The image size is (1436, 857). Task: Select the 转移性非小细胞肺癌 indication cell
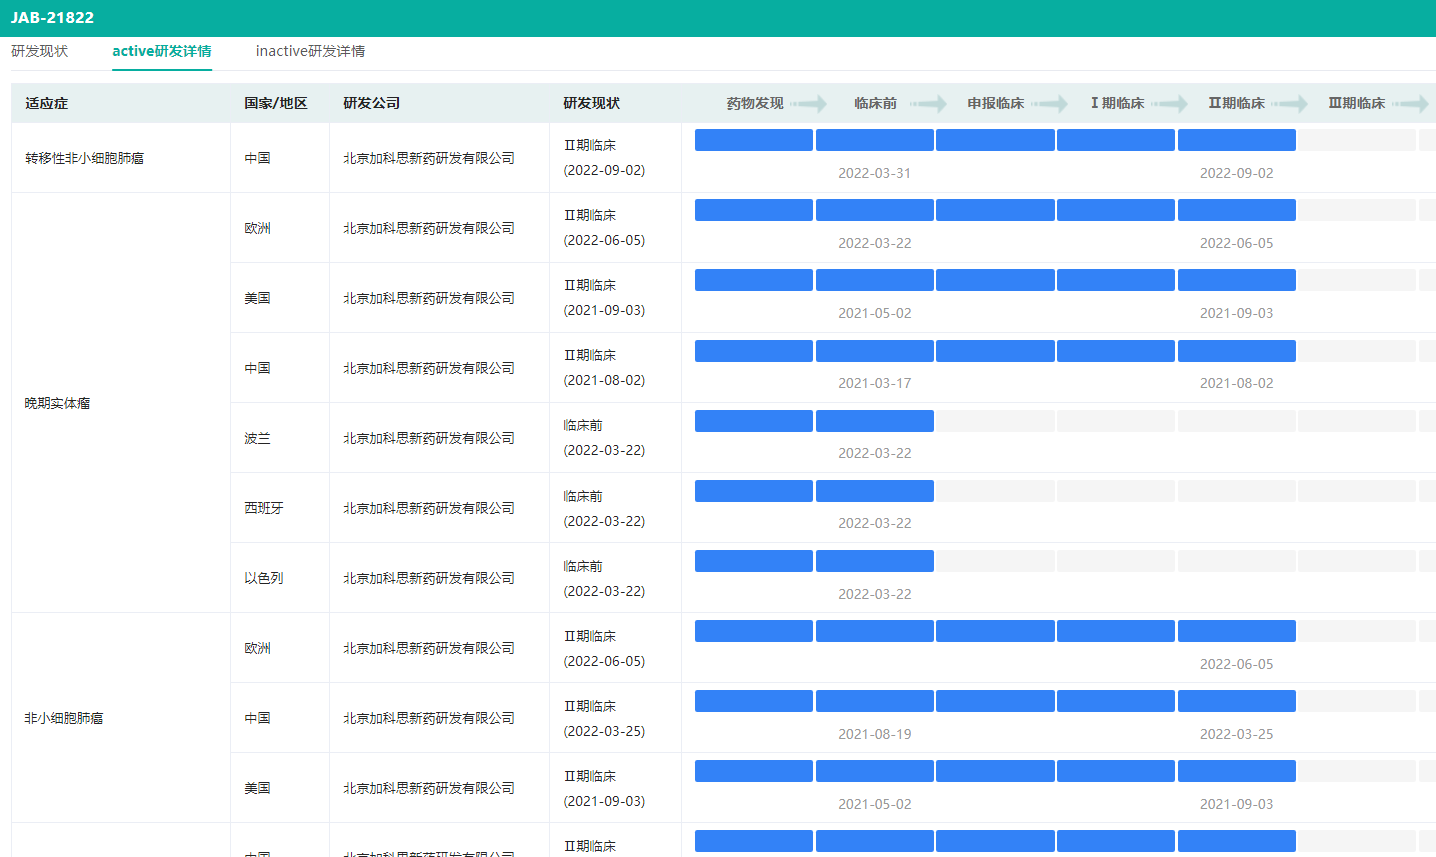pos(84,158)
